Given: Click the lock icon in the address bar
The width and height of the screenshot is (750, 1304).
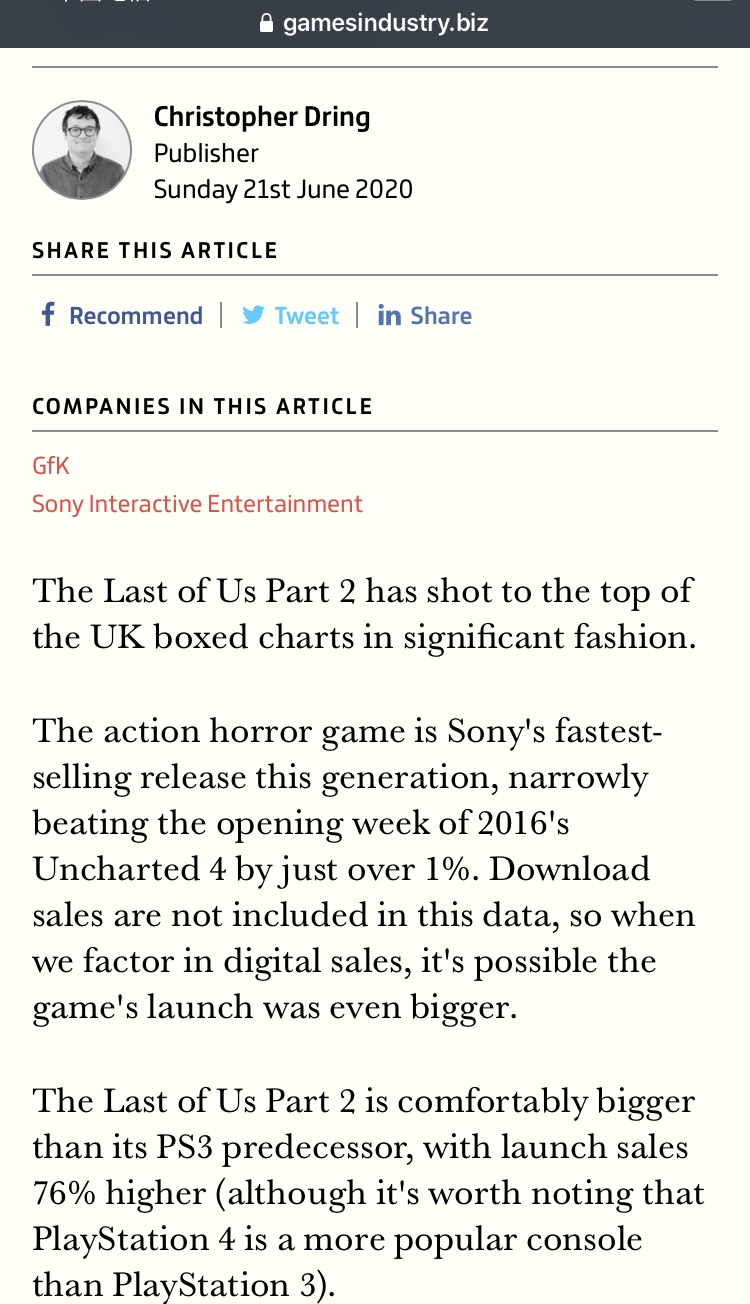Looking at the screenshot, I should click(x=266, y=22).
